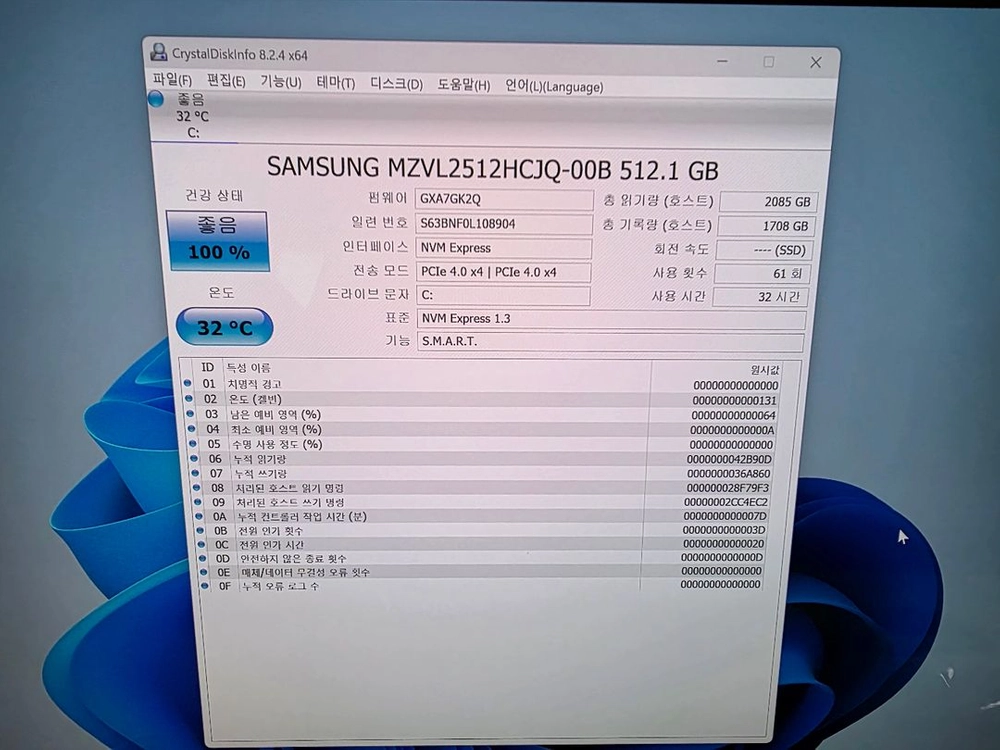The width and height of the screenshot is (1000, 750).
Task: Open the 편집(E) menu
Action: tap(226, 81)
